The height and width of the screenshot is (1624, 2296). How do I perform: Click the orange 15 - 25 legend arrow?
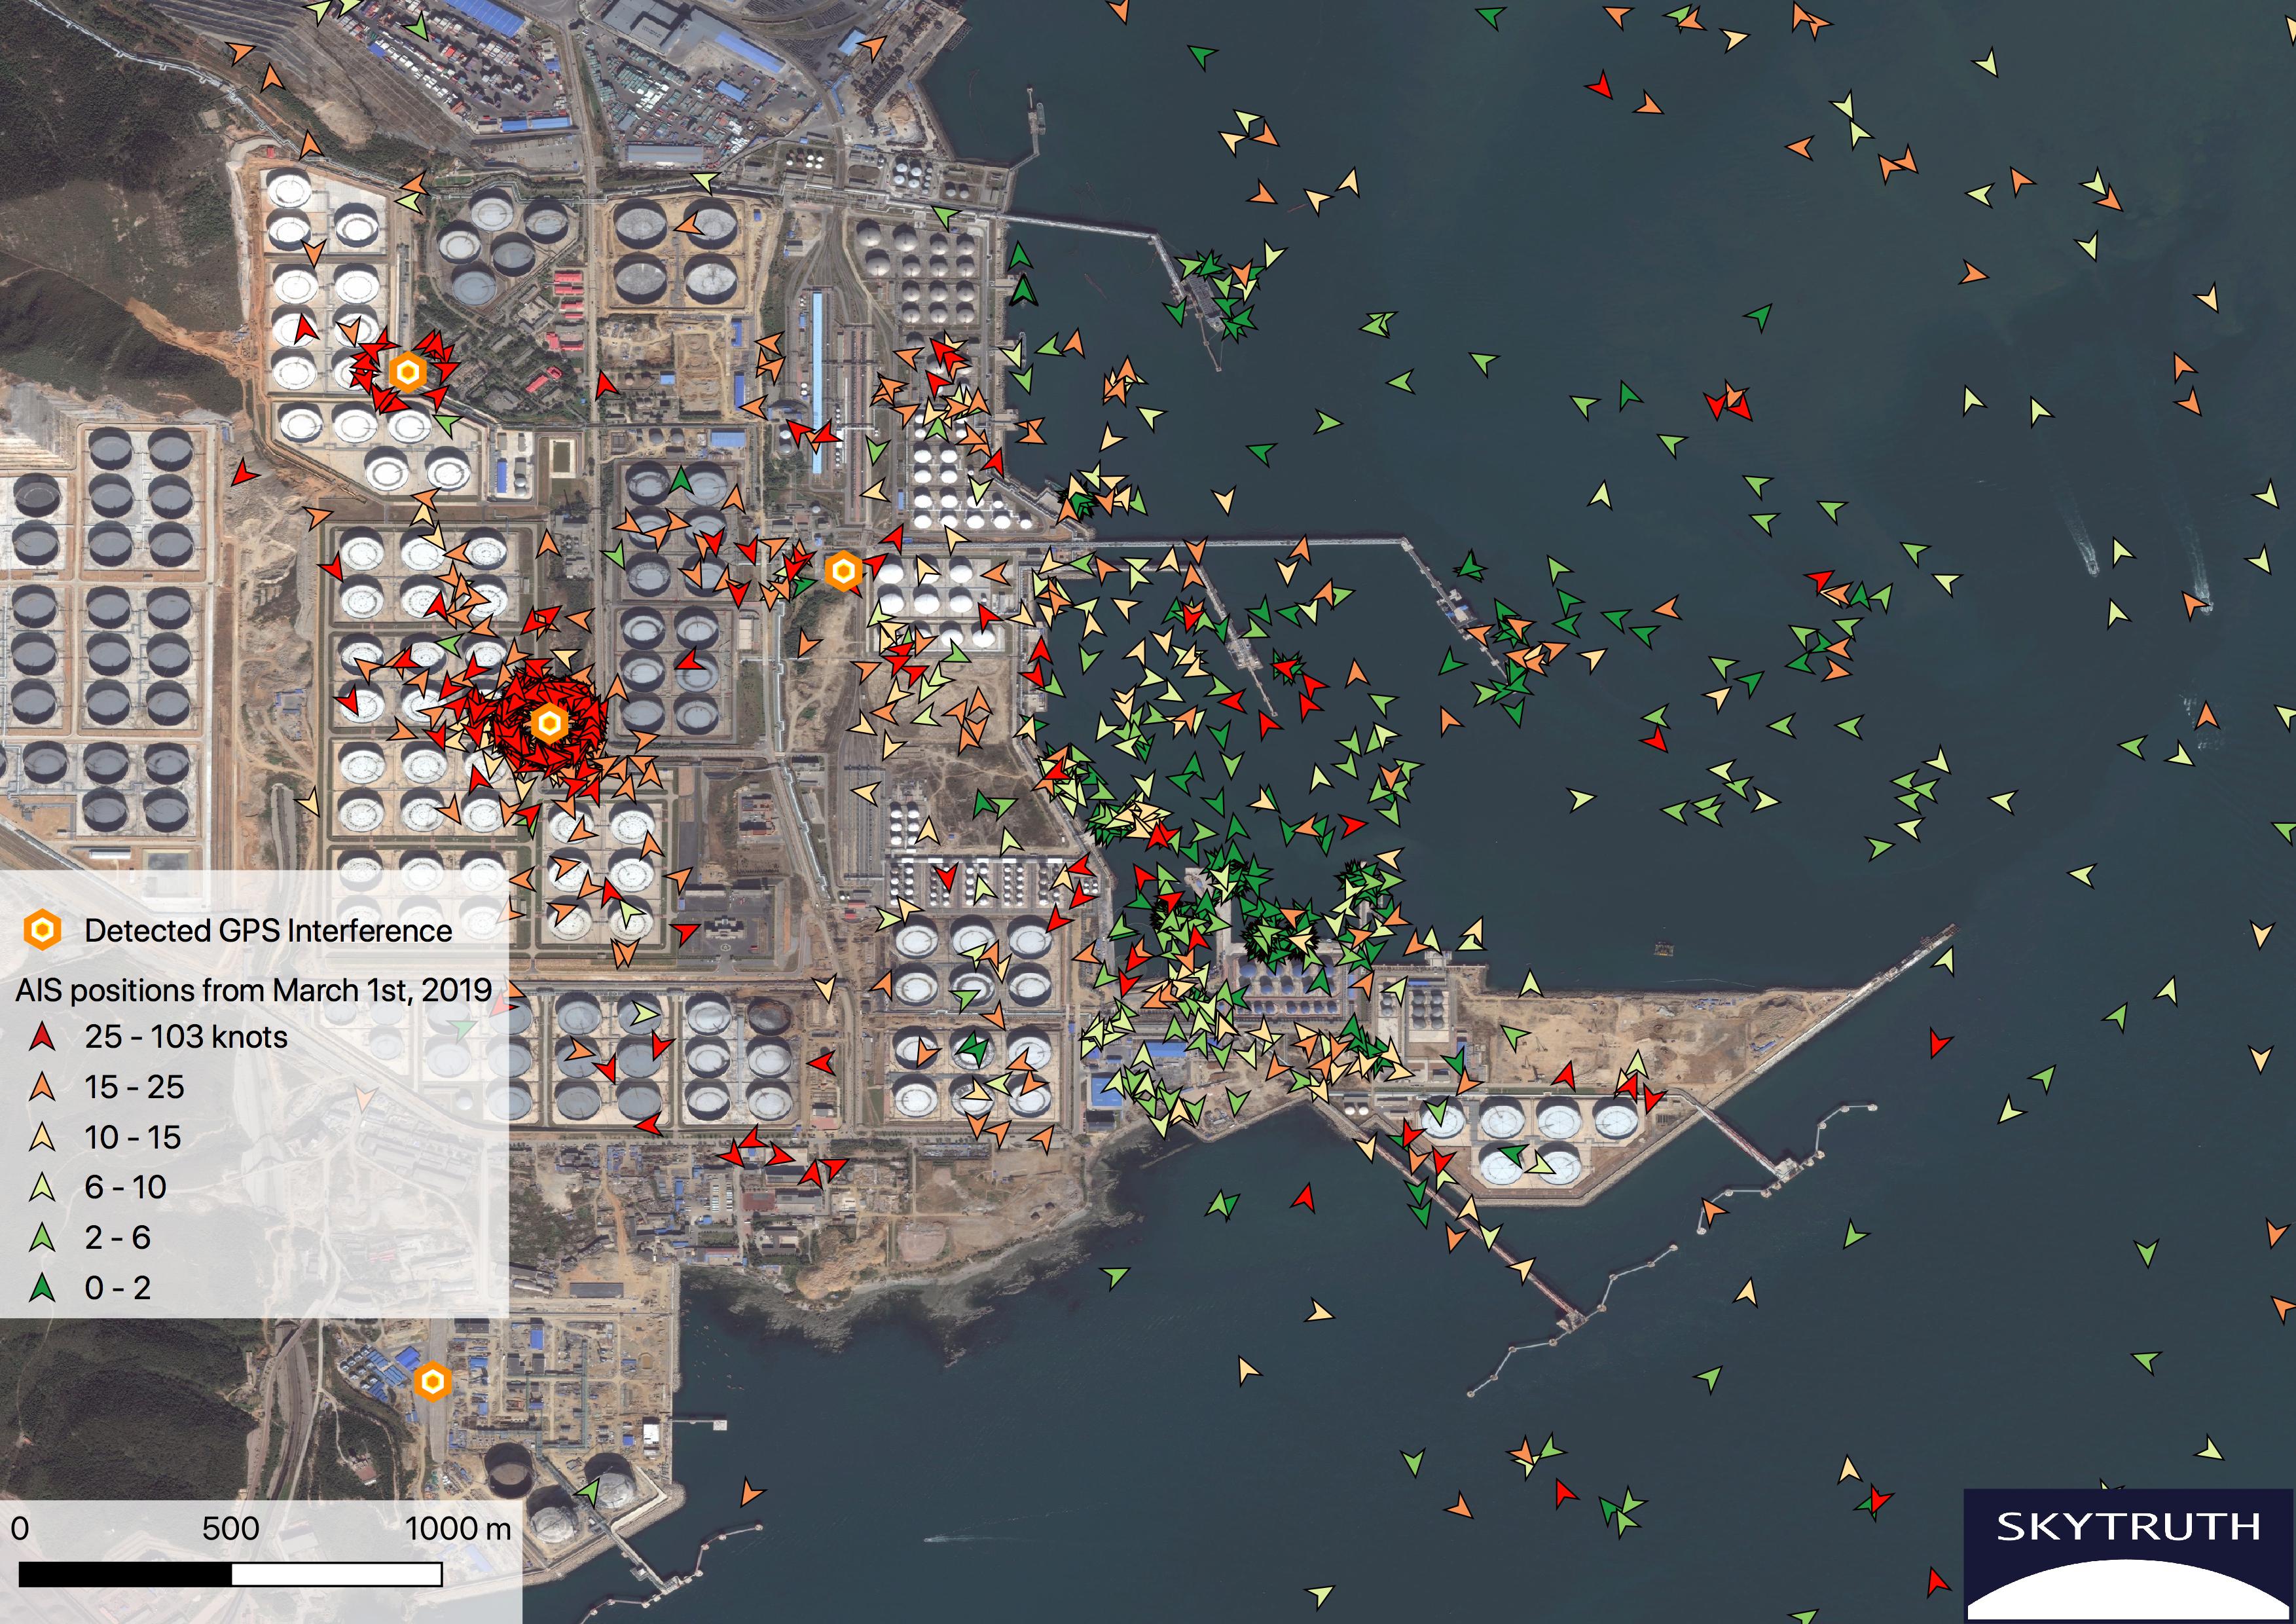42,1086
